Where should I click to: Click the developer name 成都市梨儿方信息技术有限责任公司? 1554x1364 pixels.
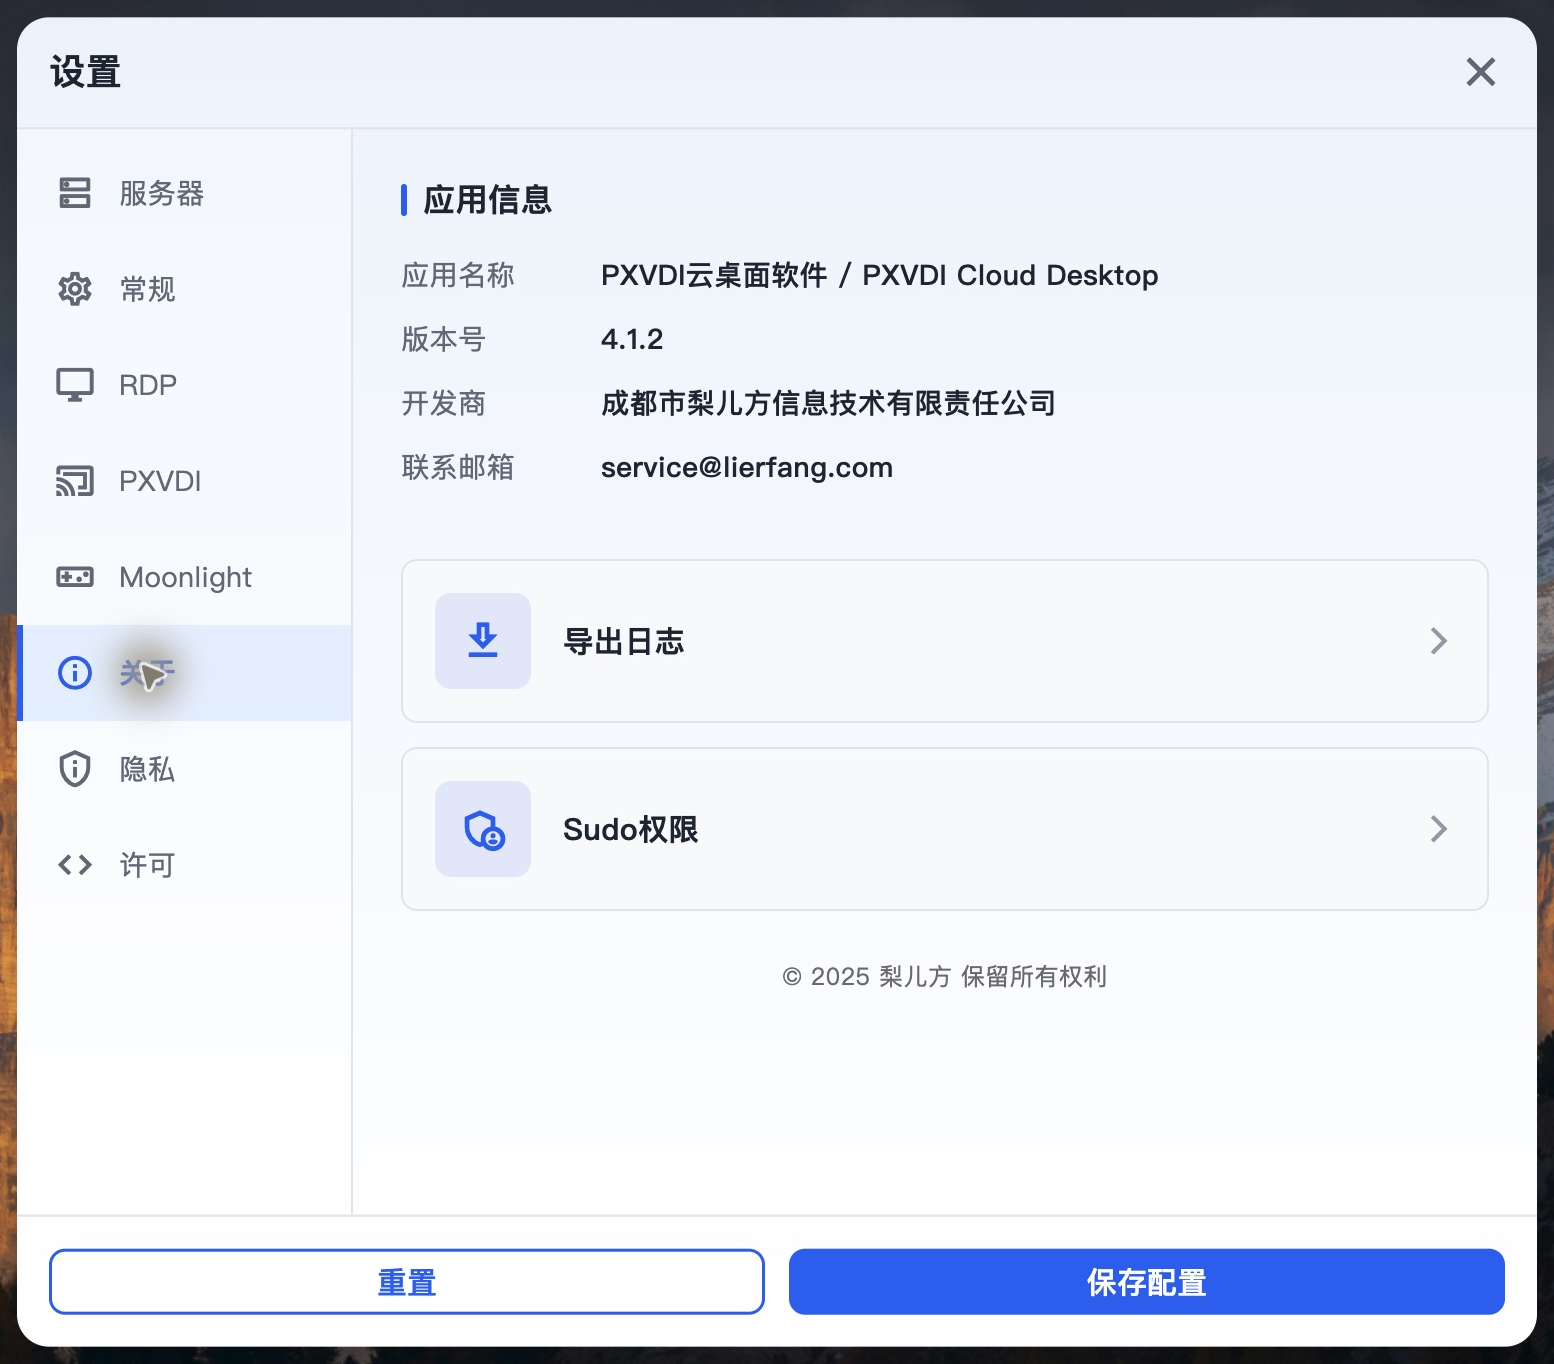point(828,403)
